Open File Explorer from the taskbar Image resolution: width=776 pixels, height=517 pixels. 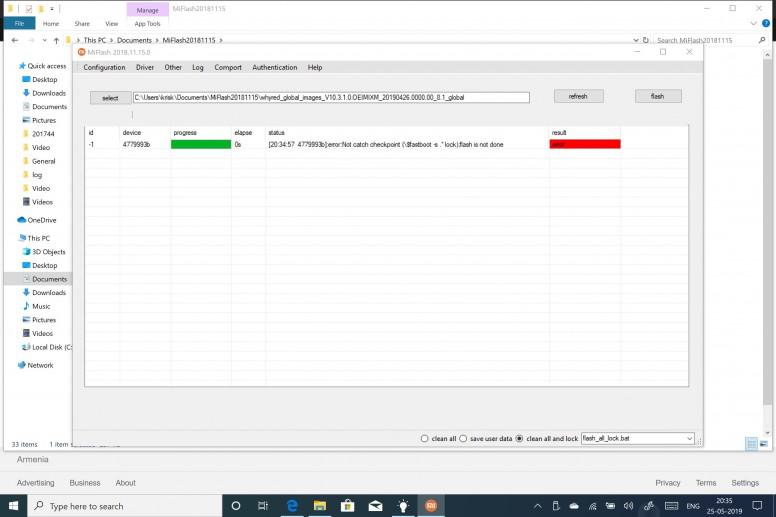[x=320, y=505]
